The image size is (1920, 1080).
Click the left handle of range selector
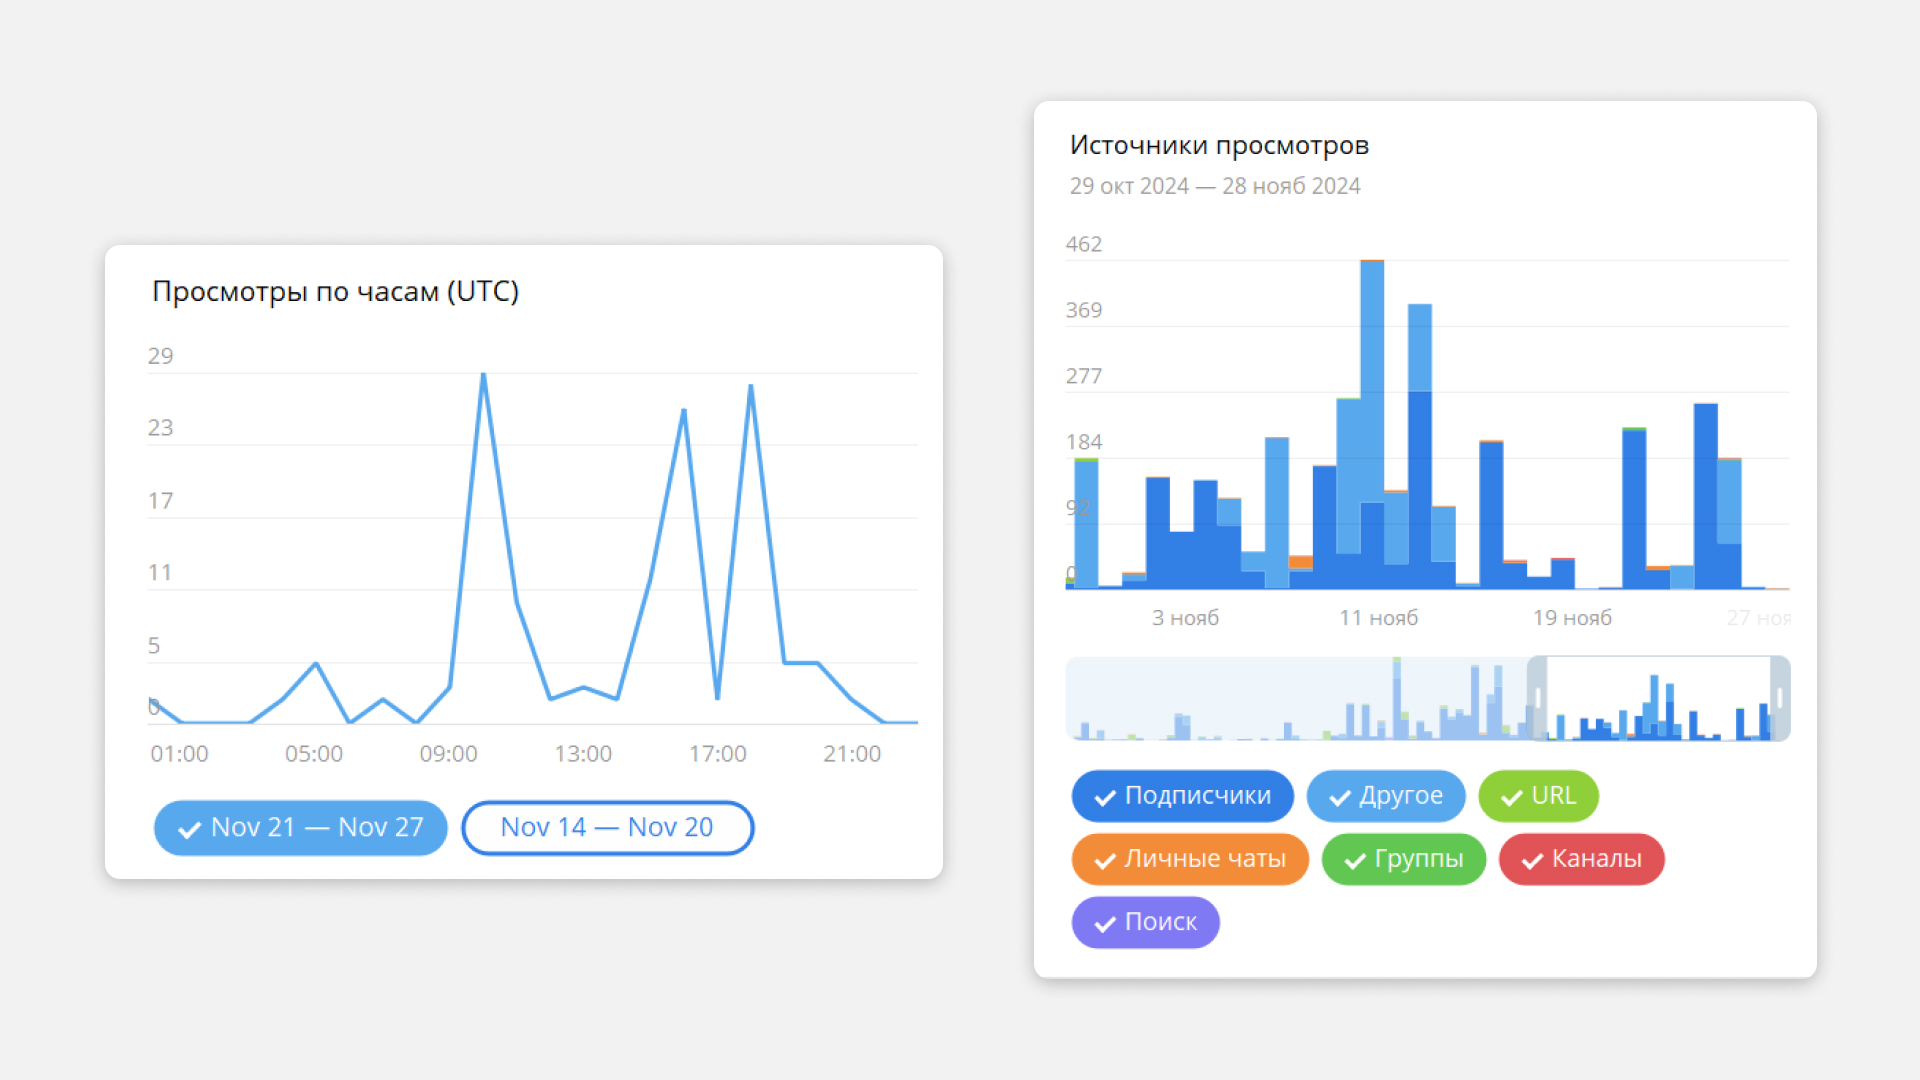pos(1537,698)
